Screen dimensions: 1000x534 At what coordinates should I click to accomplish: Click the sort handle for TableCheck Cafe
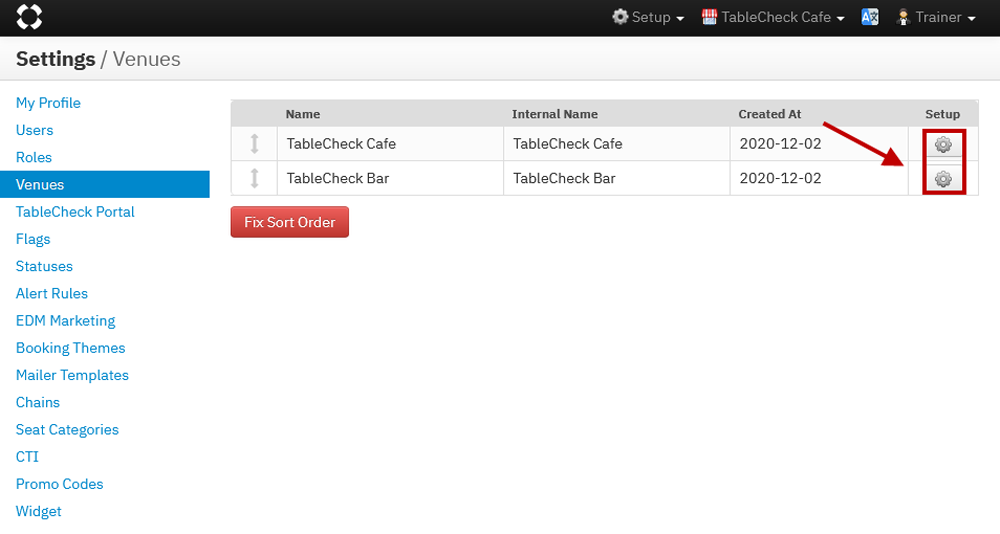tap(254, 144)
